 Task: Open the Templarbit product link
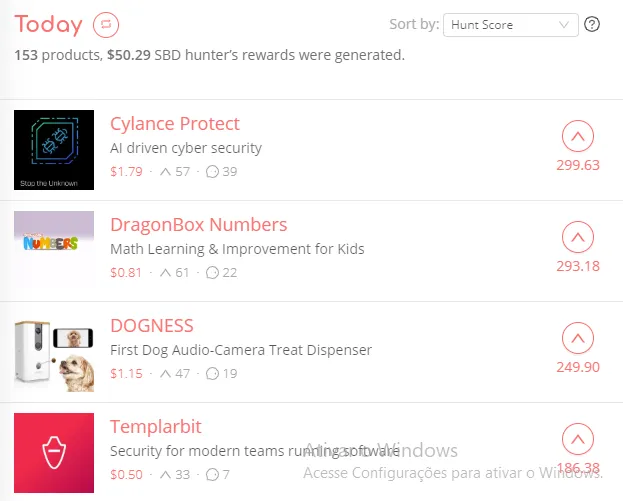pos(156,427)
